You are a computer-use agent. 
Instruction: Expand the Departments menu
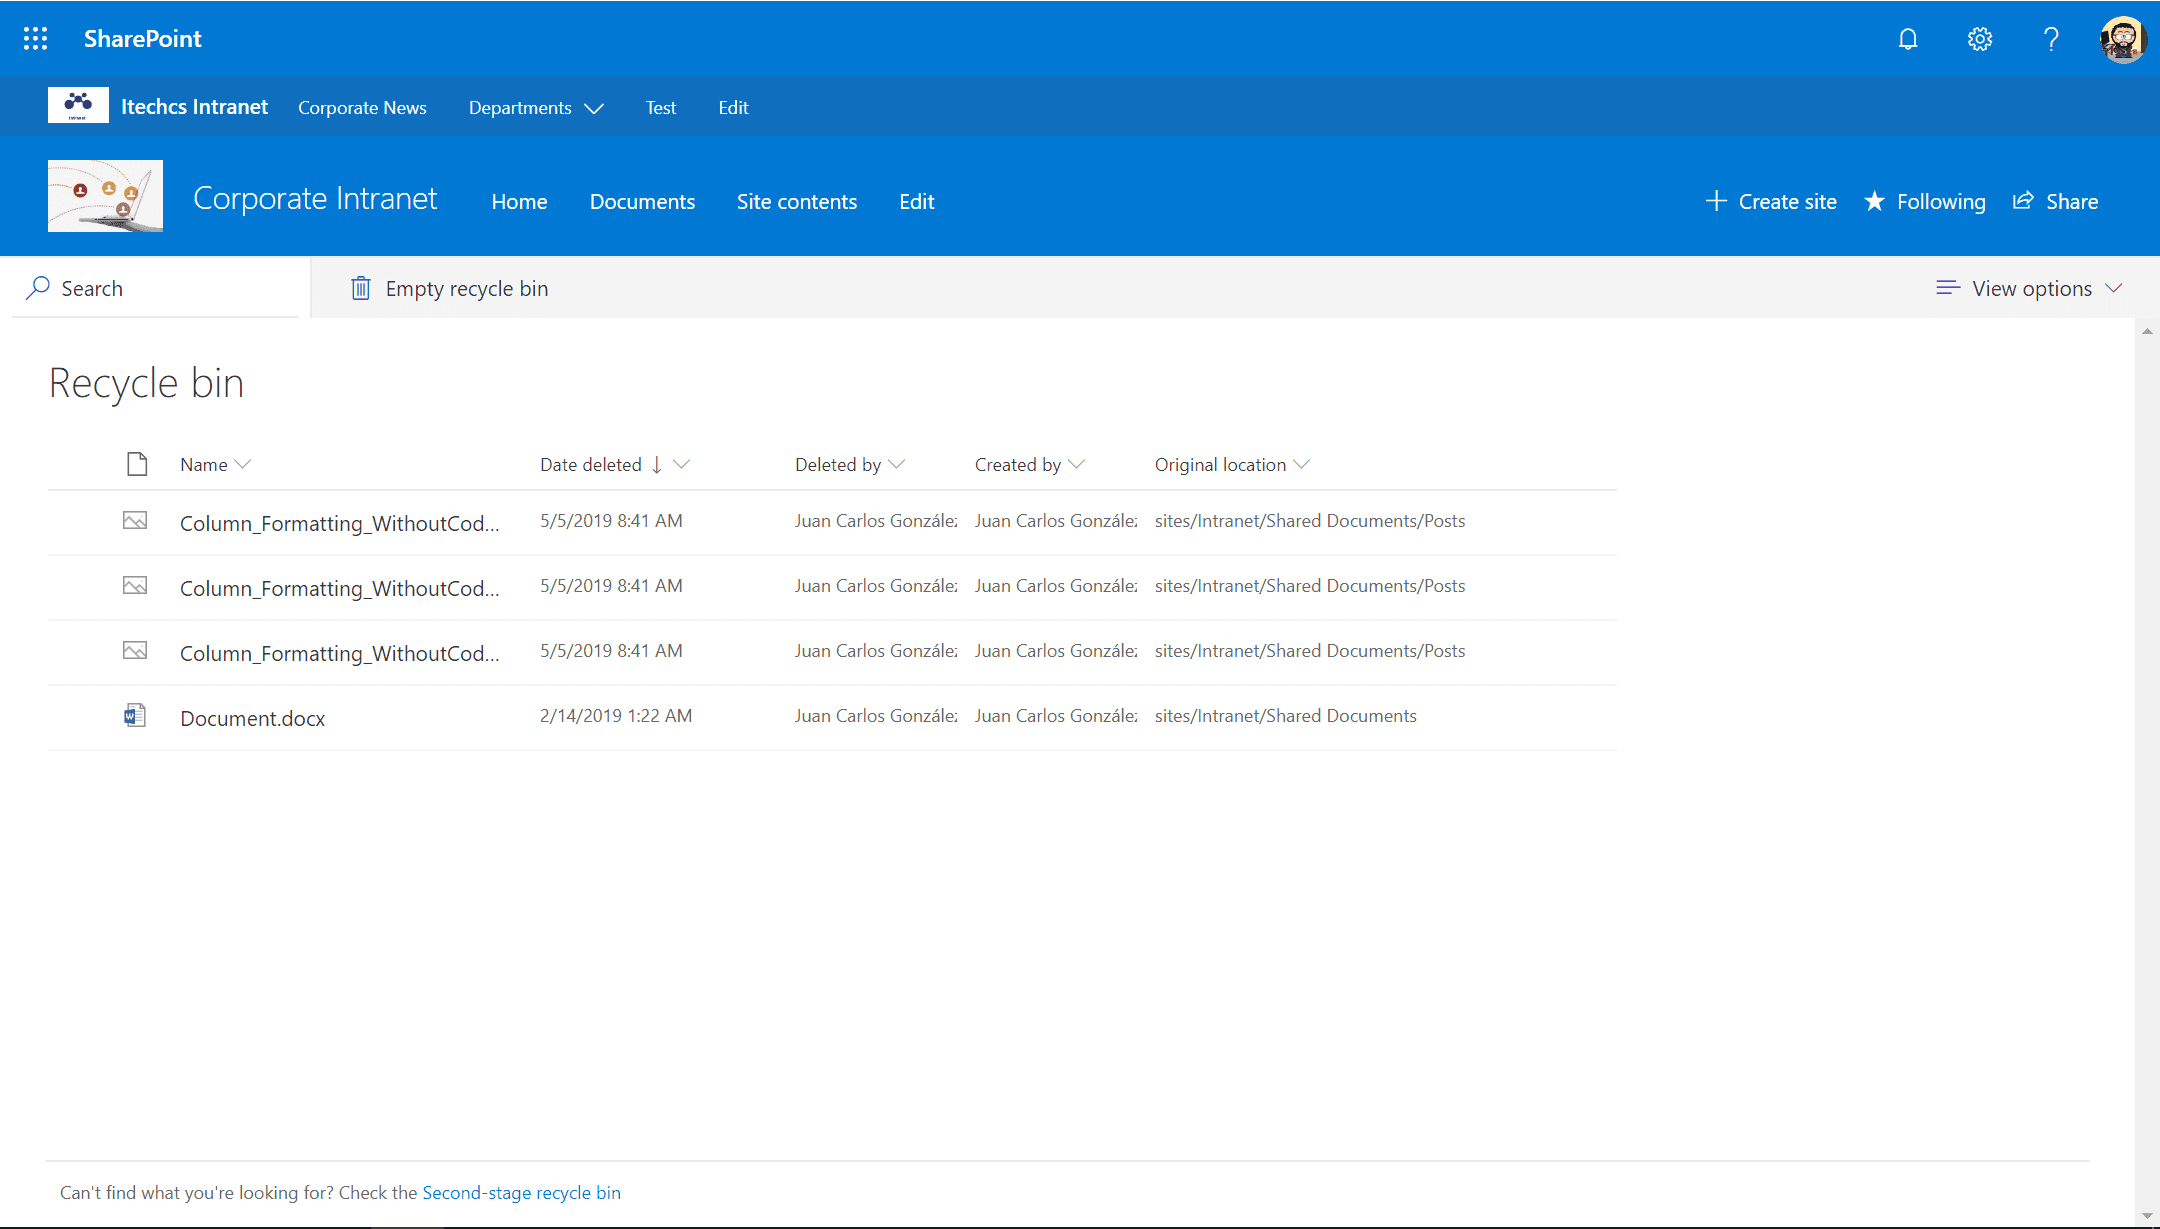click(x=536, y=108)
